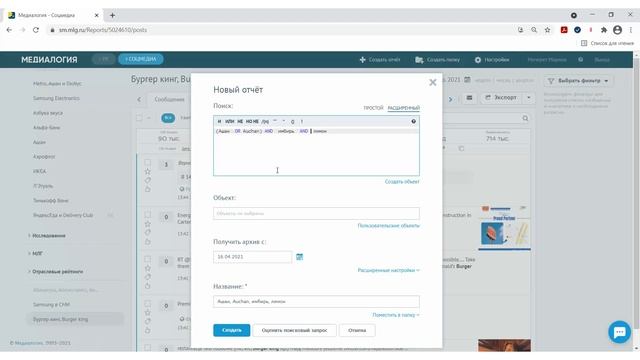The image size is (640, 360).
Task: Thumbs-up the post numbered 1
Action: (x=147, y=189)
